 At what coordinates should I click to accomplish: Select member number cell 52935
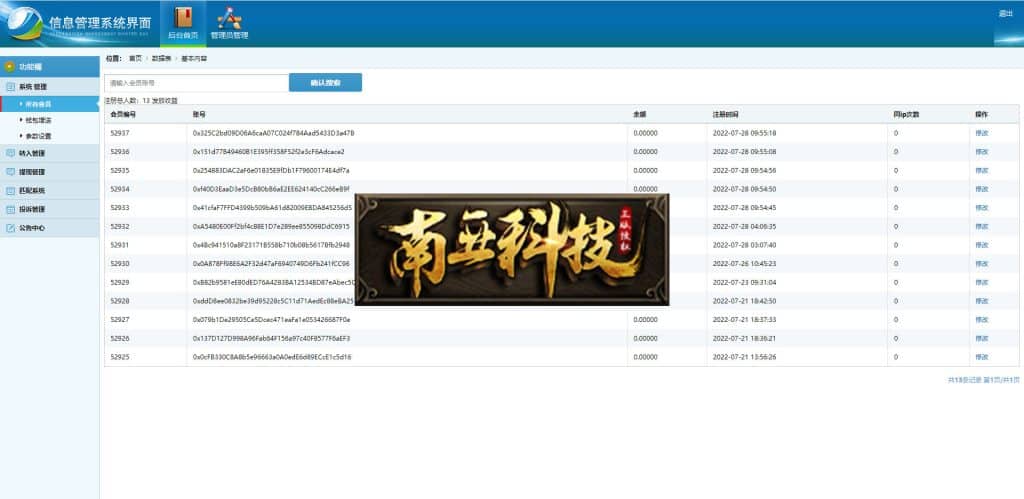coord(120,170)
